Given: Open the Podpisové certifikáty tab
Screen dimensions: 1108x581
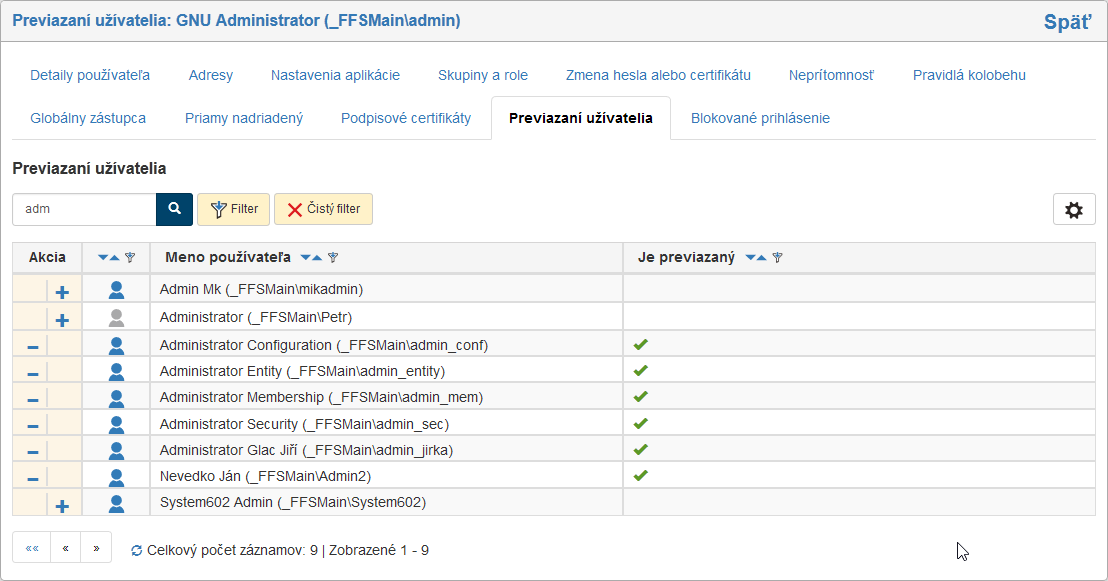Looking at the screenshot, I should [405, 118].
